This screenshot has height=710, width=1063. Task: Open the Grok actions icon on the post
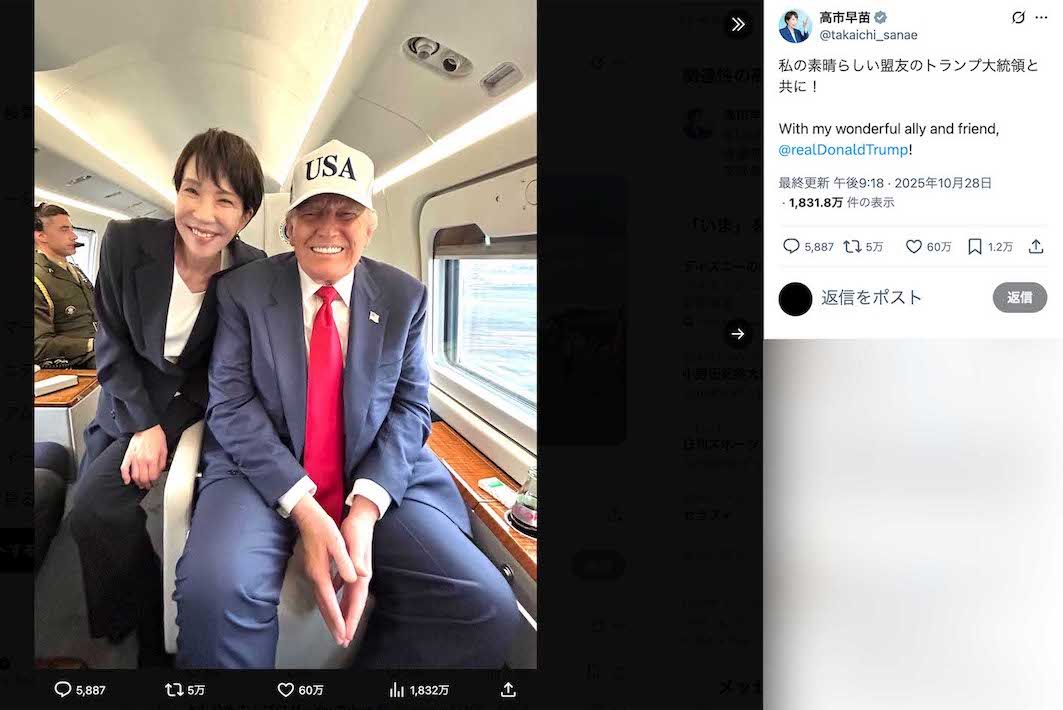point(1018,17)
